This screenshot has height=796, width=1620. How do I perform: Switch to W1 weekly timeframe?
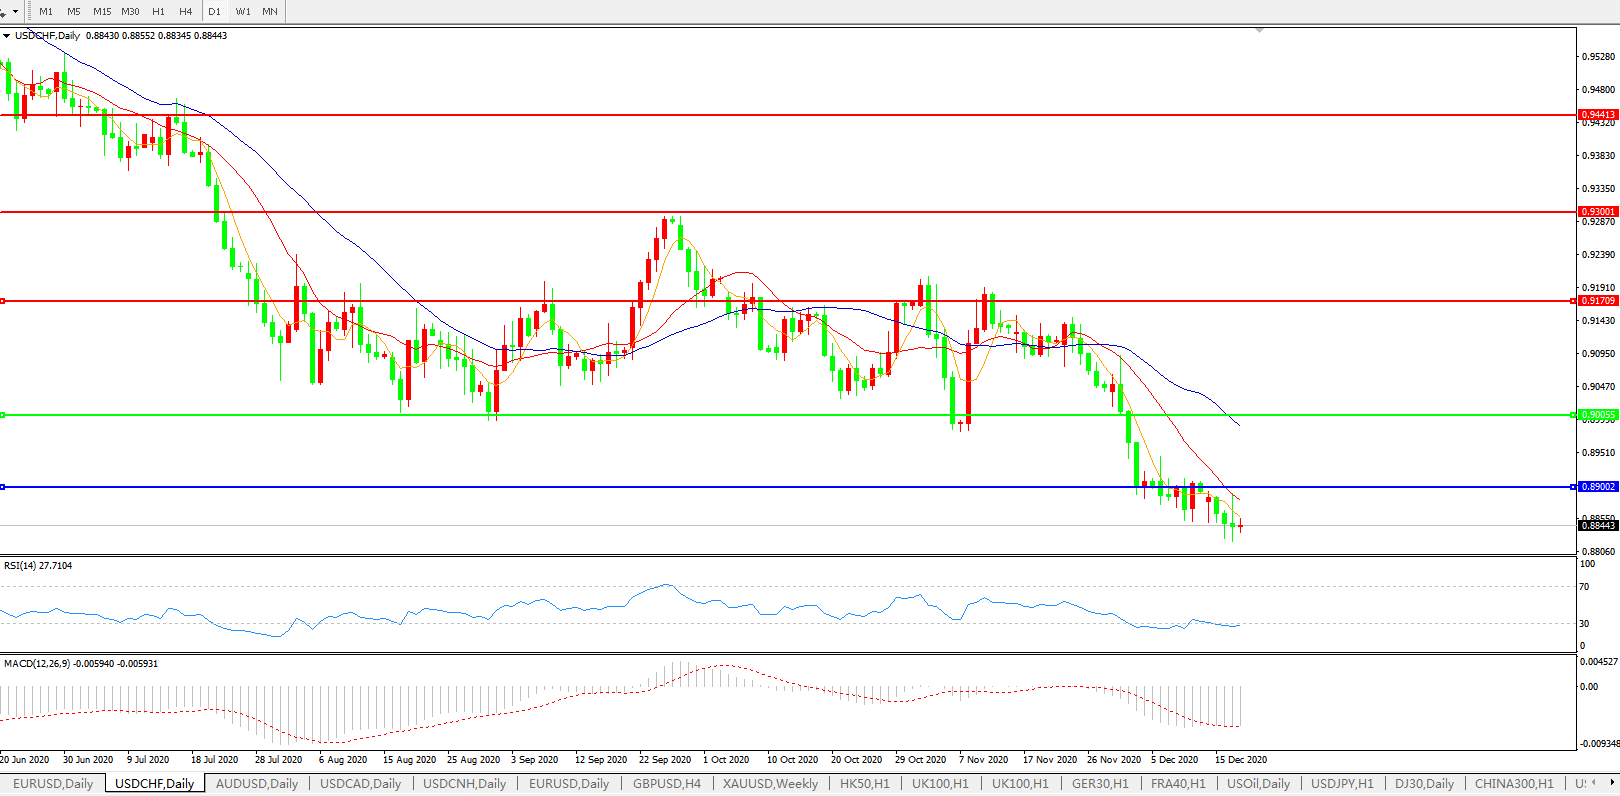(x=243, y=11)
